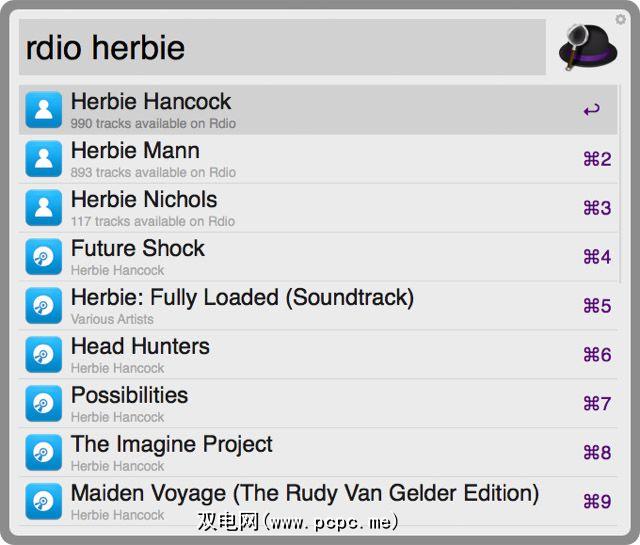Click the Herbie Nichols artist icon

click(x=43, y=207)
